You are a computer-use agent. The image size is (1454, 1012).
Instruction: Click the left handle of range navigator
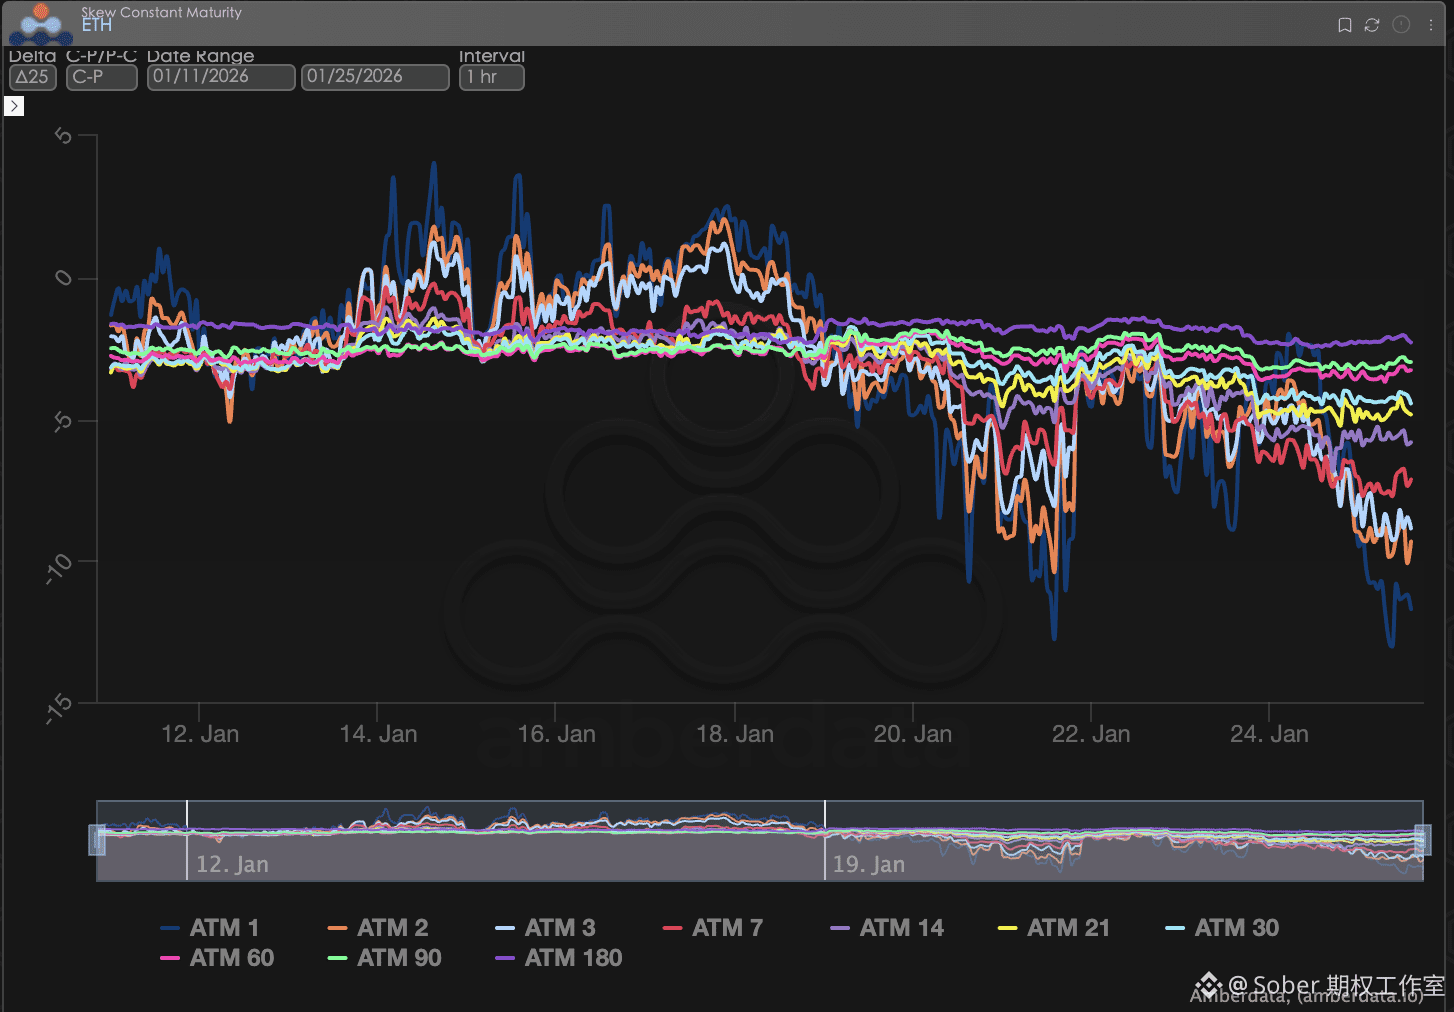coord(98,840)
